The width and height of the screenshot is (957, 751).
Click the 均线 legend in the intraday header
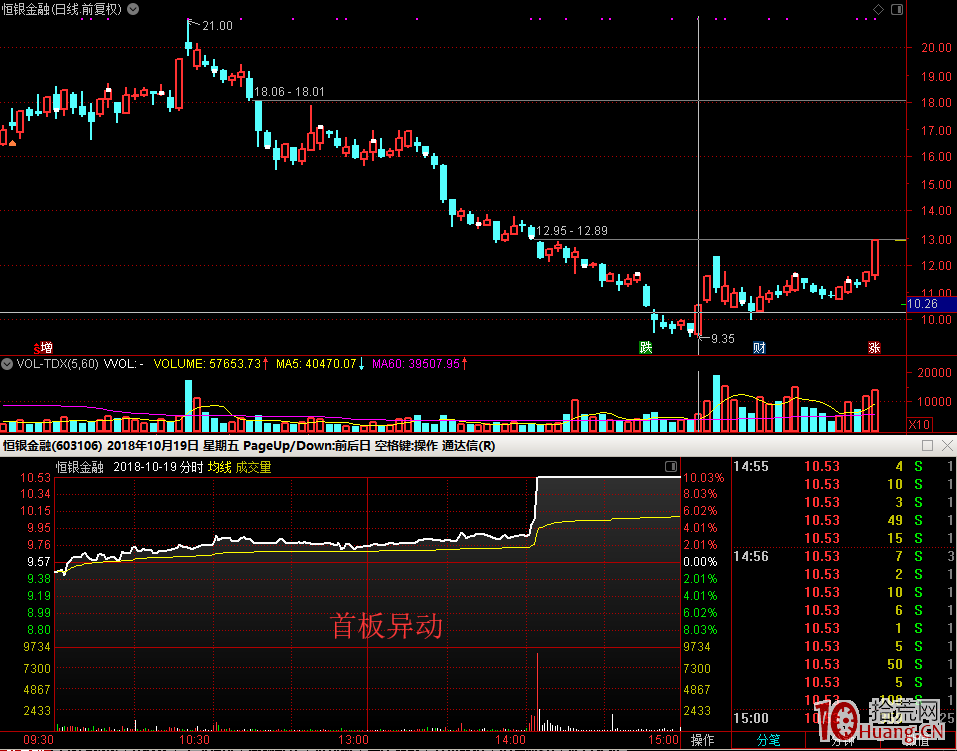click(219, 467)
